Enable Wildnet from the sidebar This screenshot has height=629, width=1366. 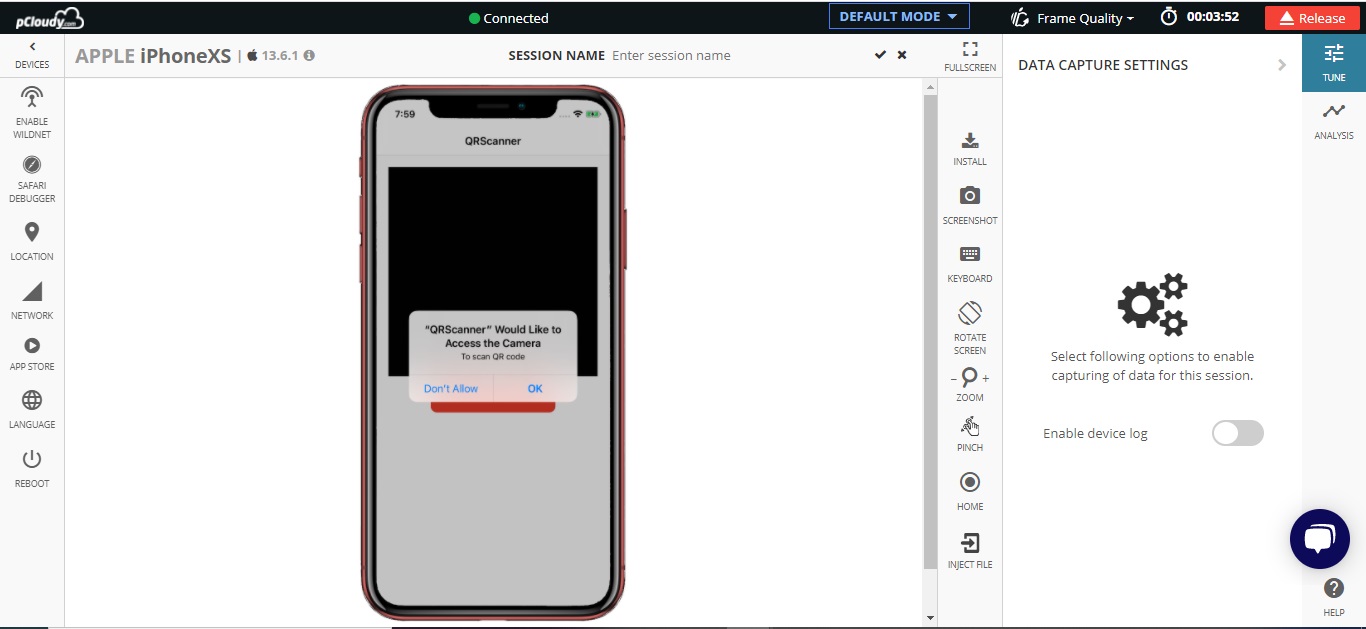[x=32, y=112]
